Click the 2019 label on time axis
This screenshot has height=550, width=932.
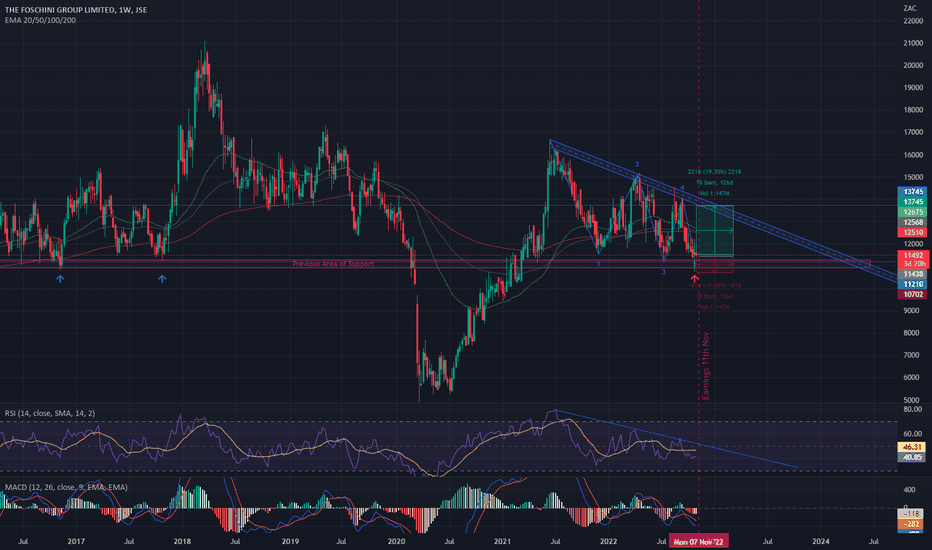[290, 542]
